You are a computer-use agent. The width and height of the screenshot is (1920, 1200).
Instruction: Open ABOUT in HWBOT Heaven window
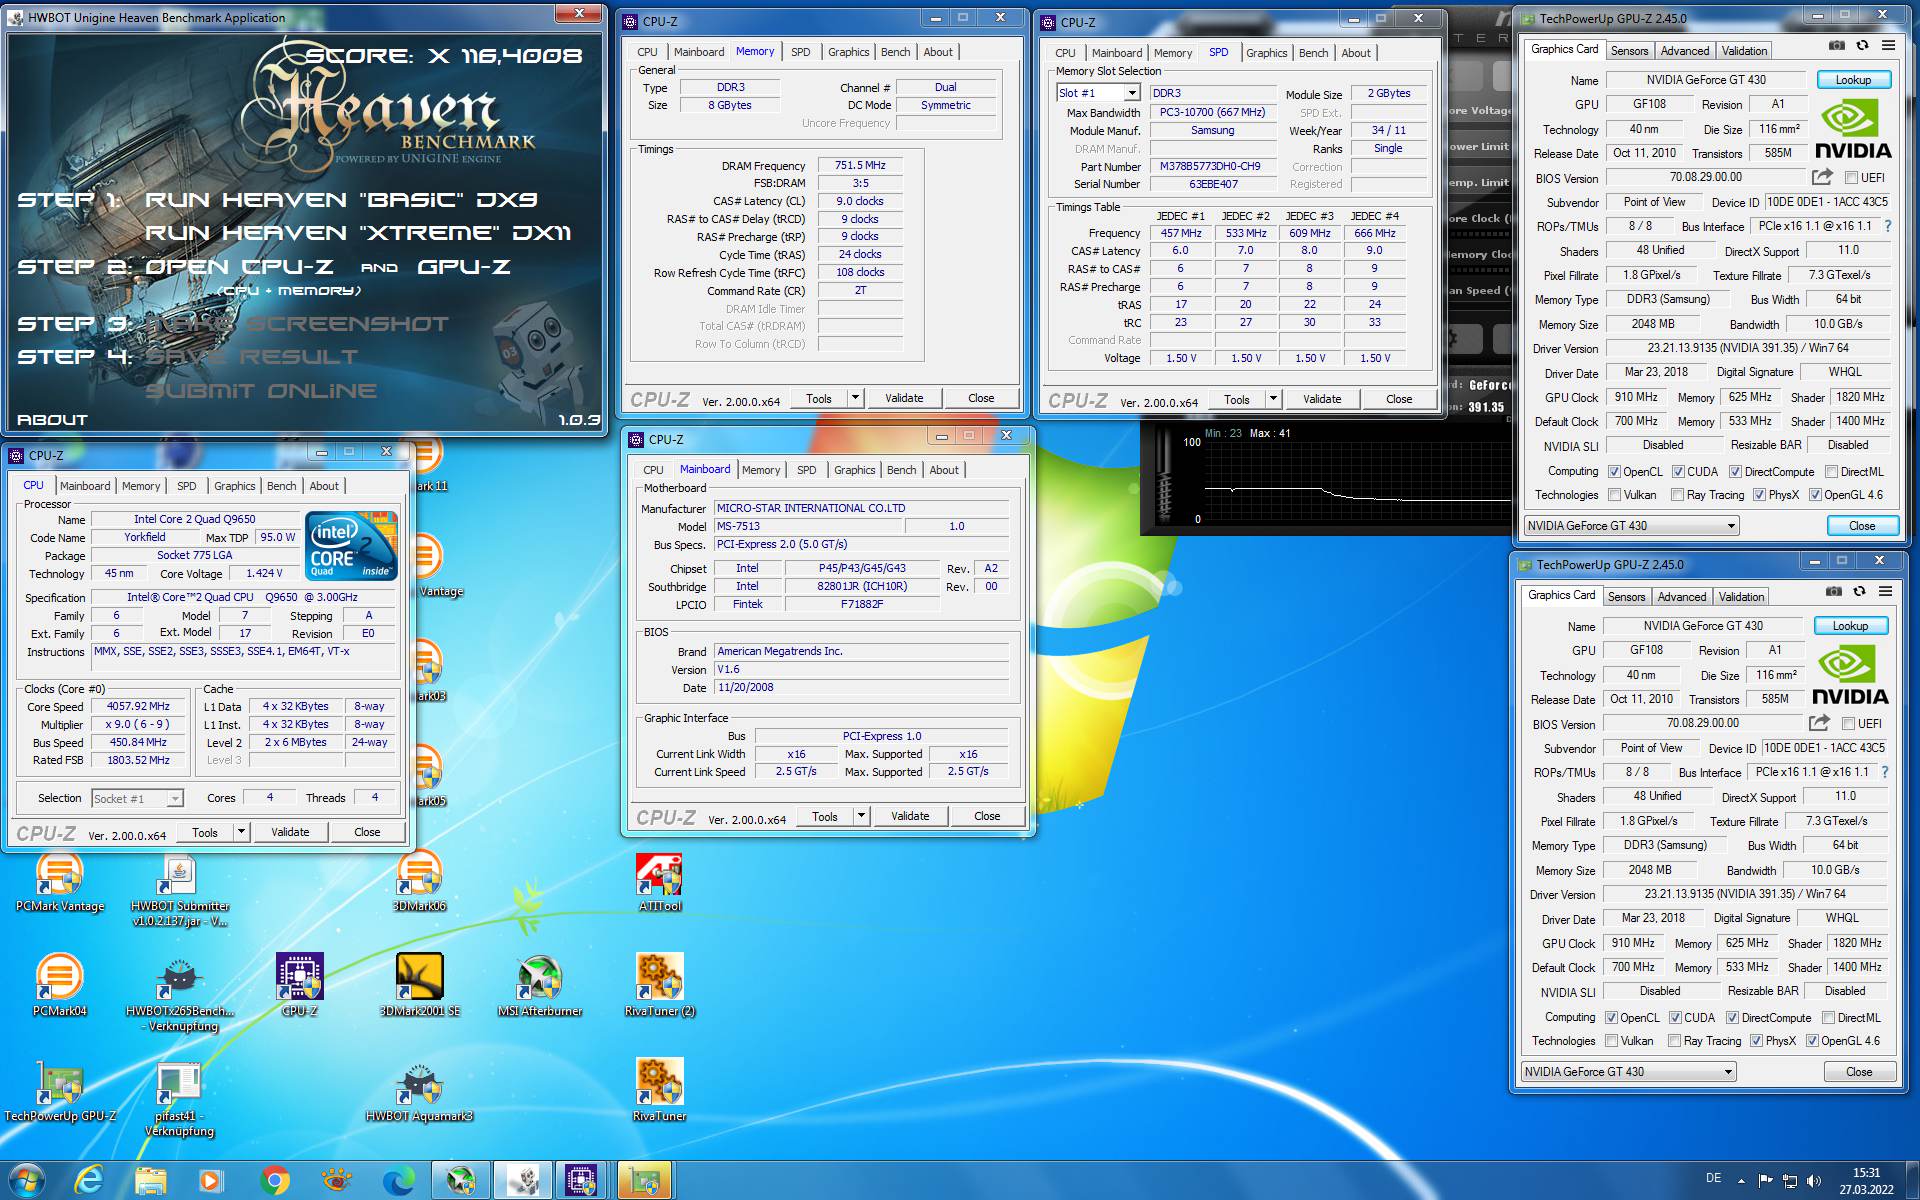tap(52, 420)
